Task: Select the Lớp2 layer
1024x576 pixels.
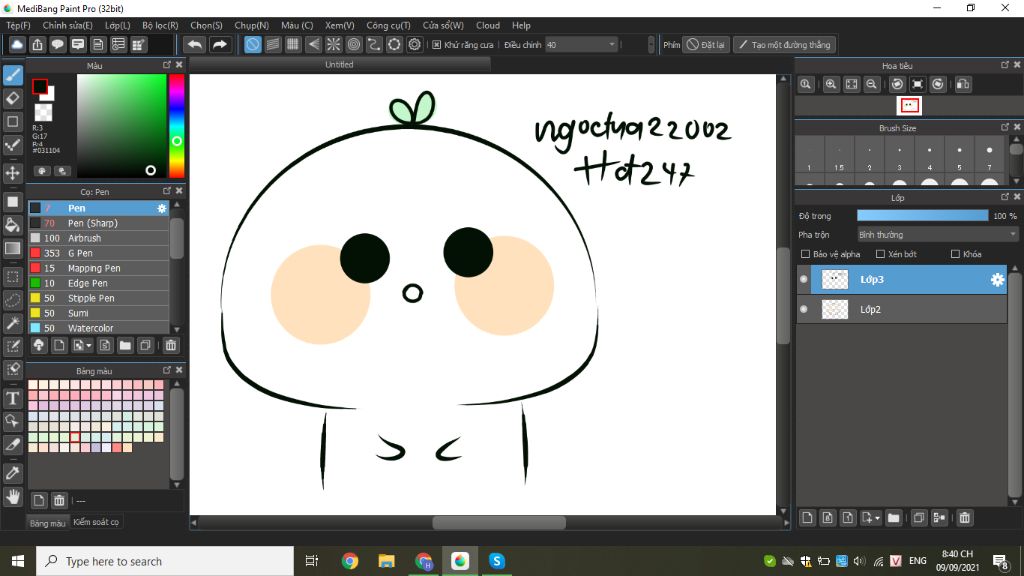Action: click(902, 310)
